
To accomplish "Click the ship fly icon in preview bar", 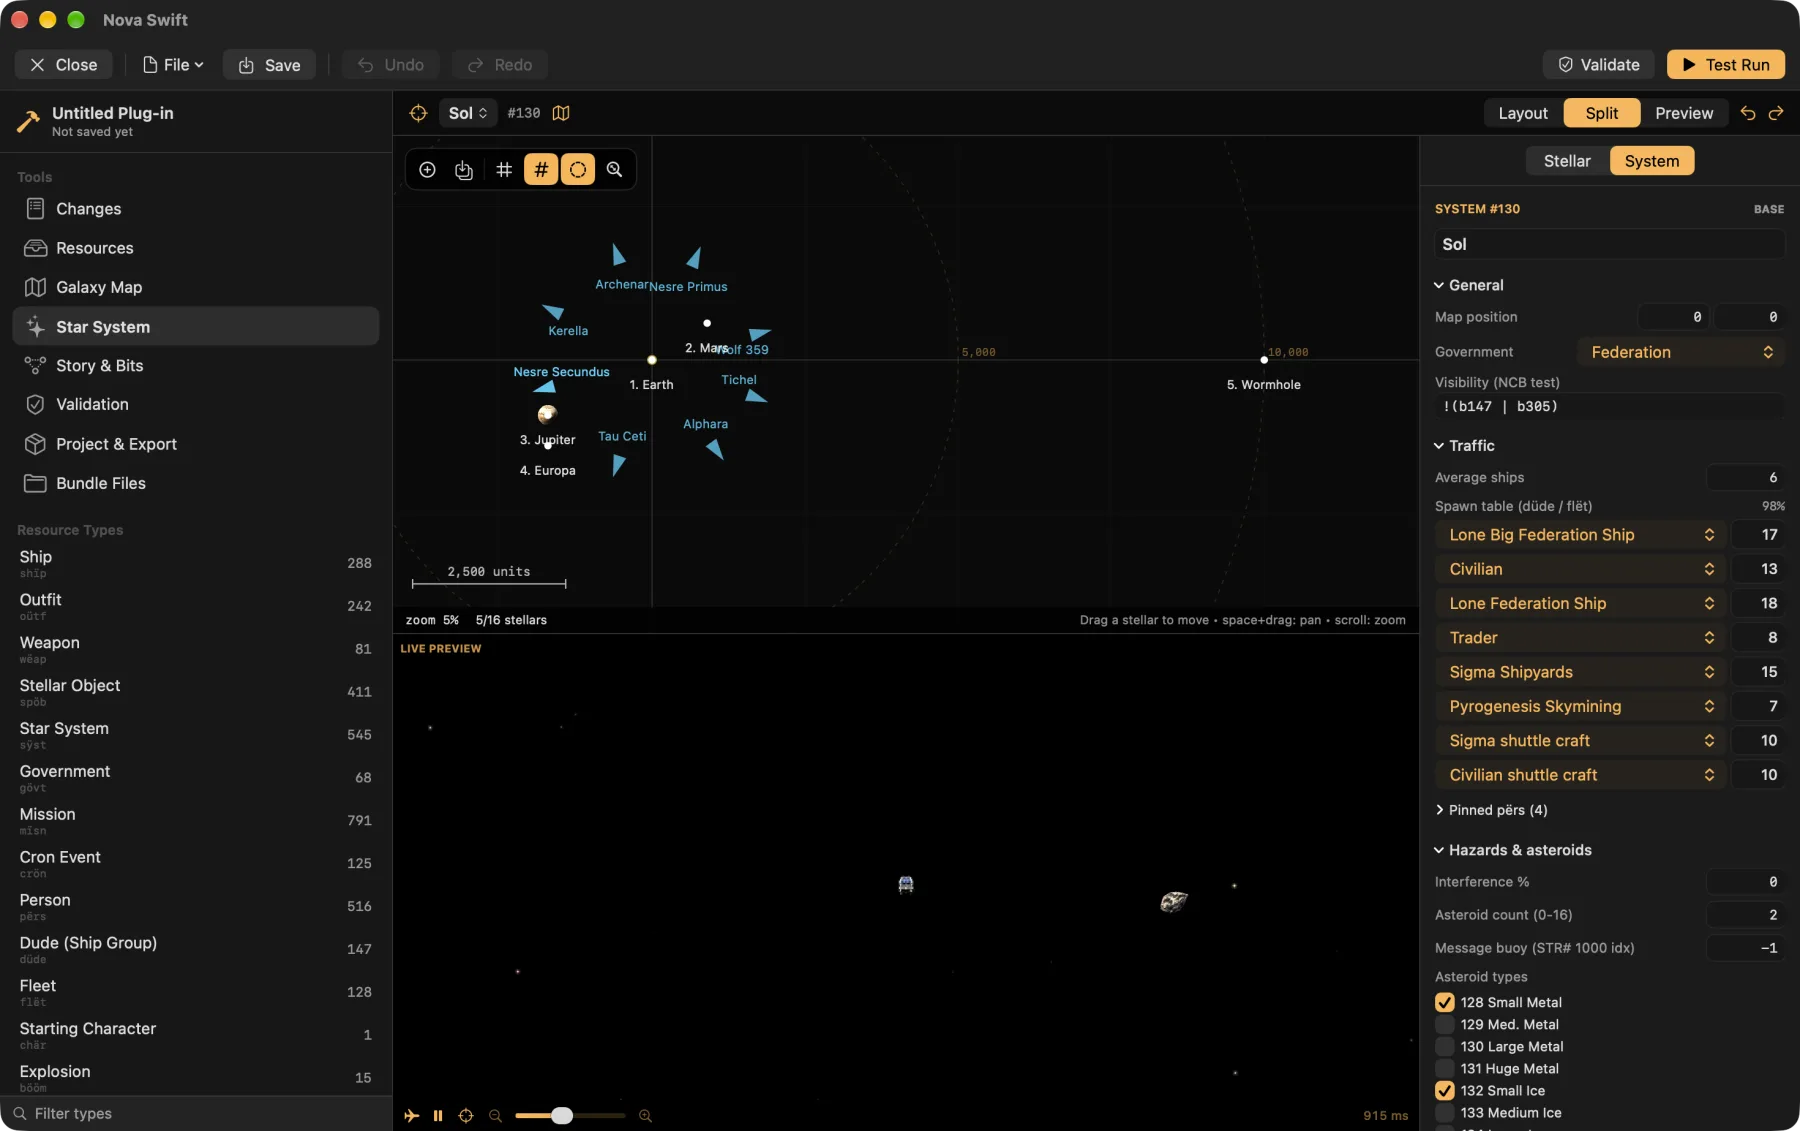I will [411, 1115].
